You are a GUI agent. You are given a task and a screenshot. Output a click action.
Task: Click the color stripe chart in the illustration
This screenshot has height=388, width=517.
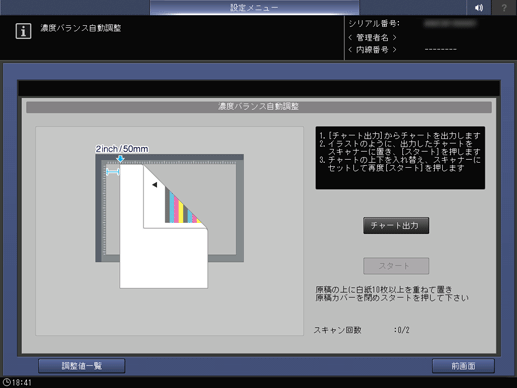coord(183,206)
